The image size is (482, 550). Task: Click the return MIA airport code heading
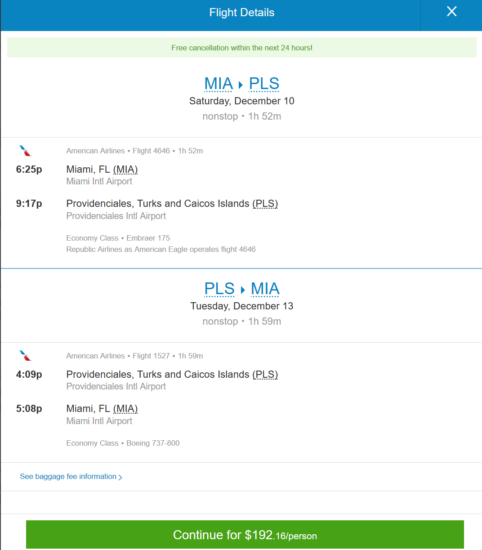(x=265, y=289)
